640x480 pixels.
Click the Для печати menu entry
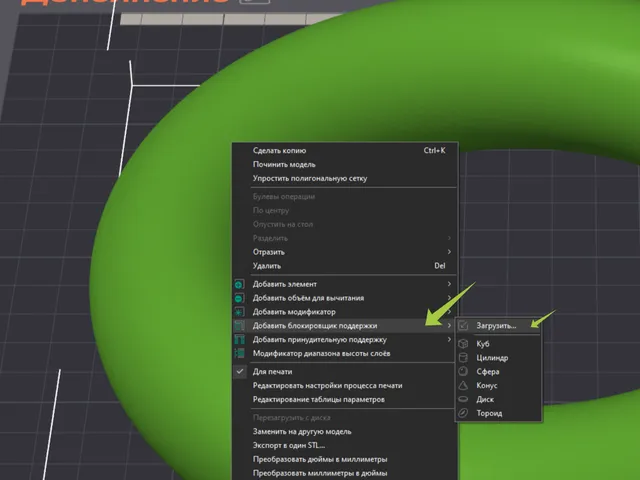[x=345, y=371]
